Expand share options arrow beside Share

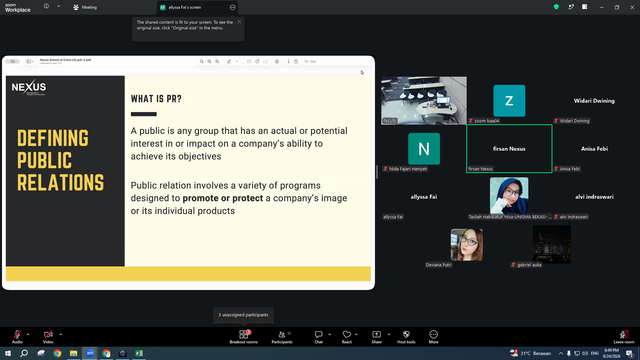click(389, 334)
